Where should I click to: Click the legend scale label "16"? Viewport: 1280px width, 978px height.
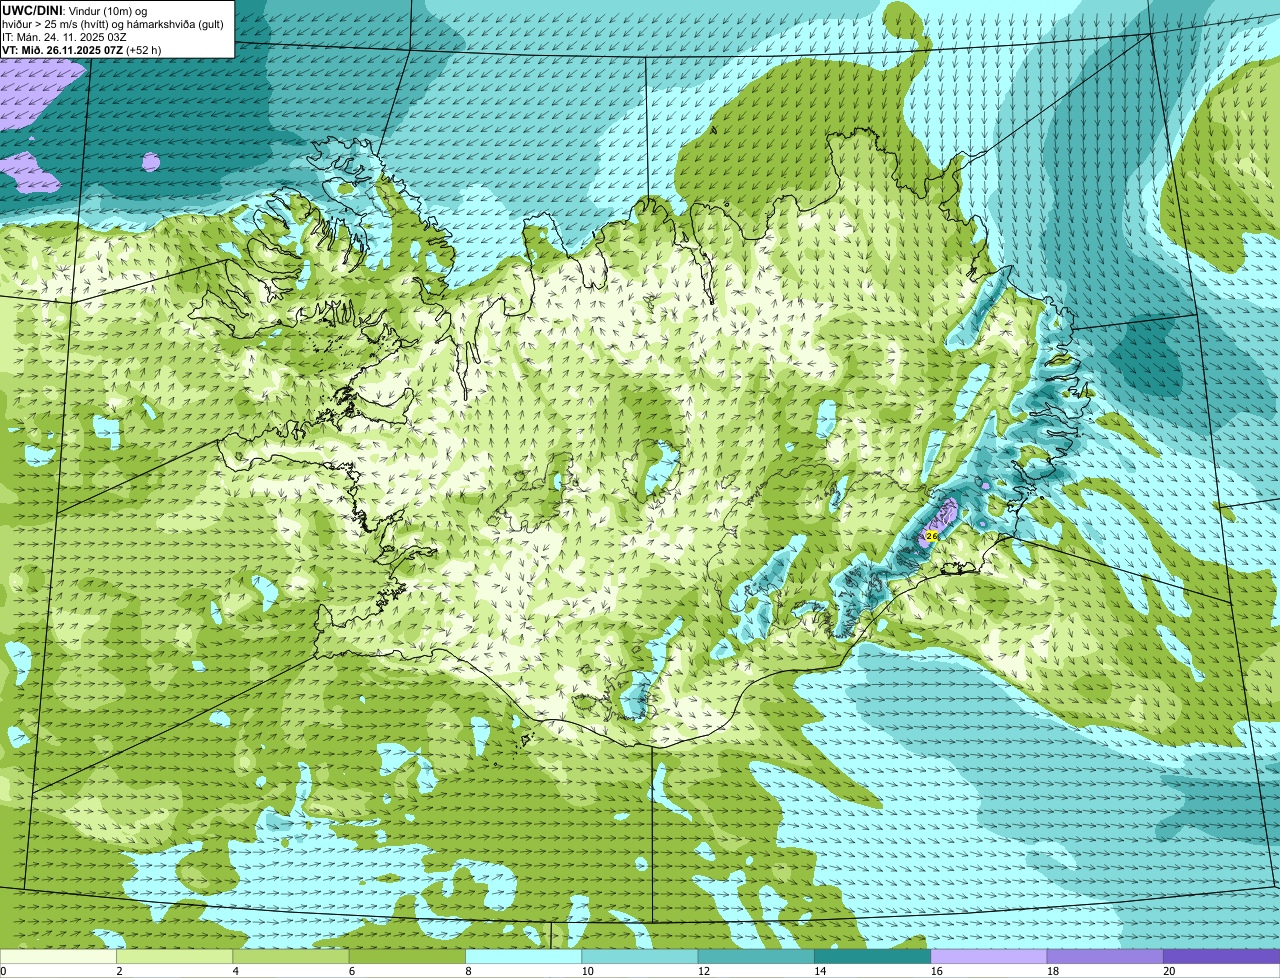936,971
